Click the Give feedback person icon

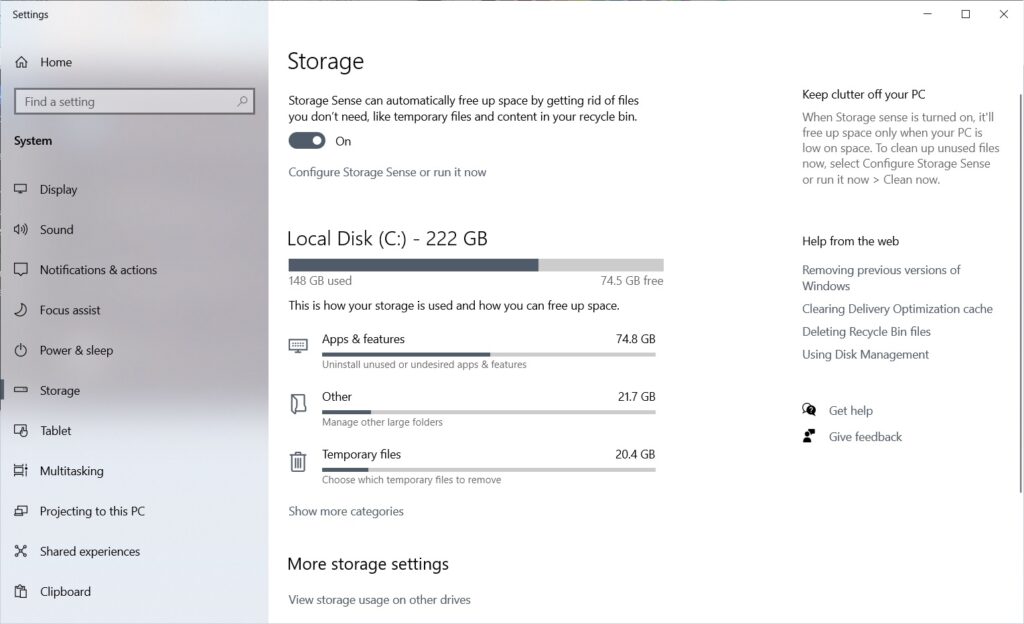[x=809, y=436]
